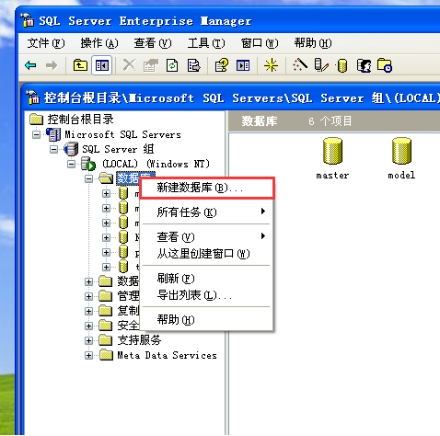This screenshot has height=436, width=440.
Task: Open 所有任务(K) submenu in context menu
Action: (207, 212)
